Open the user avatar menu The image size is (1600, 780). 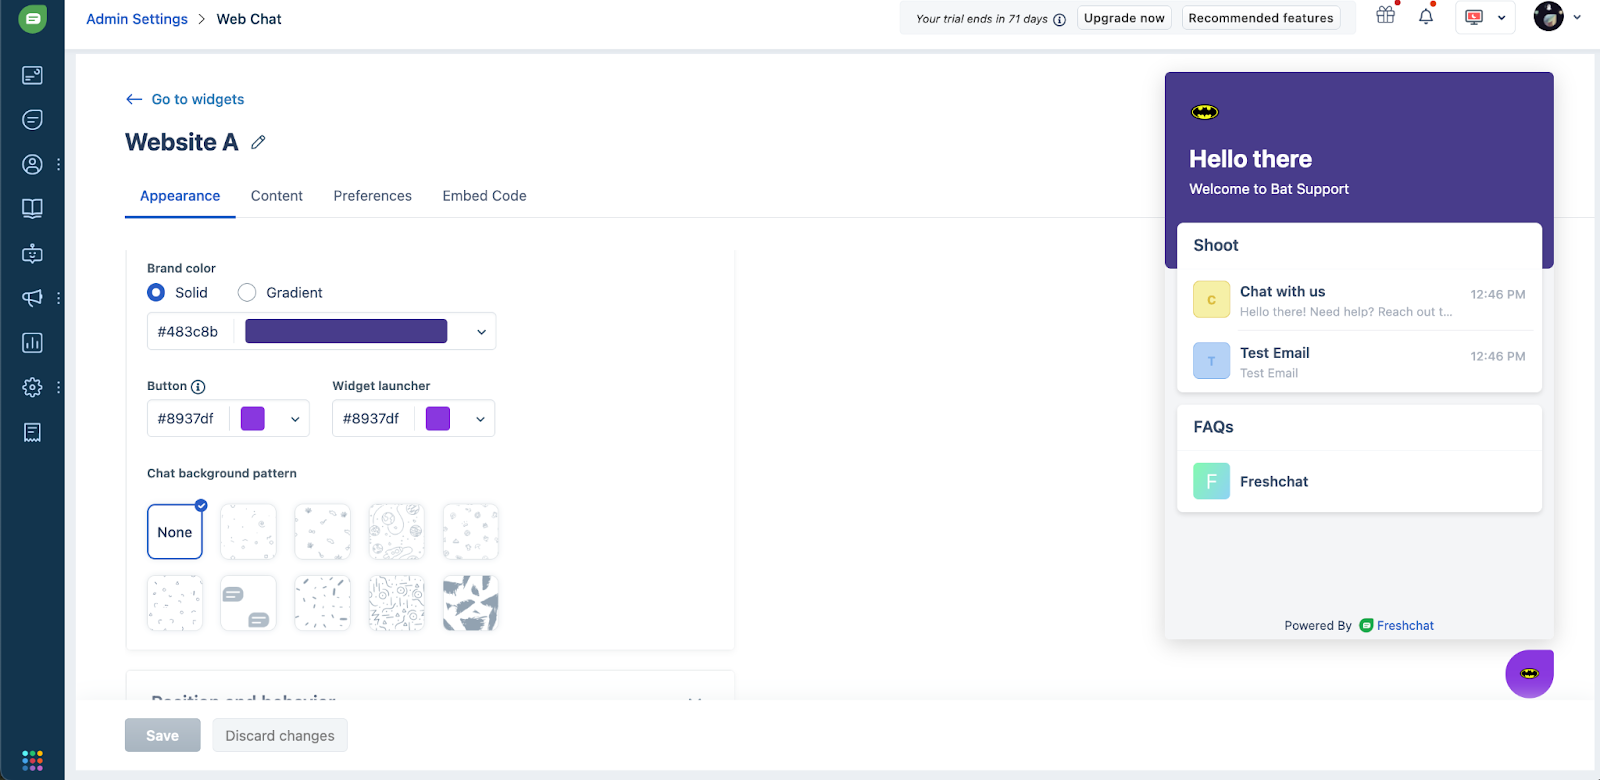(x=1548, y=16)
